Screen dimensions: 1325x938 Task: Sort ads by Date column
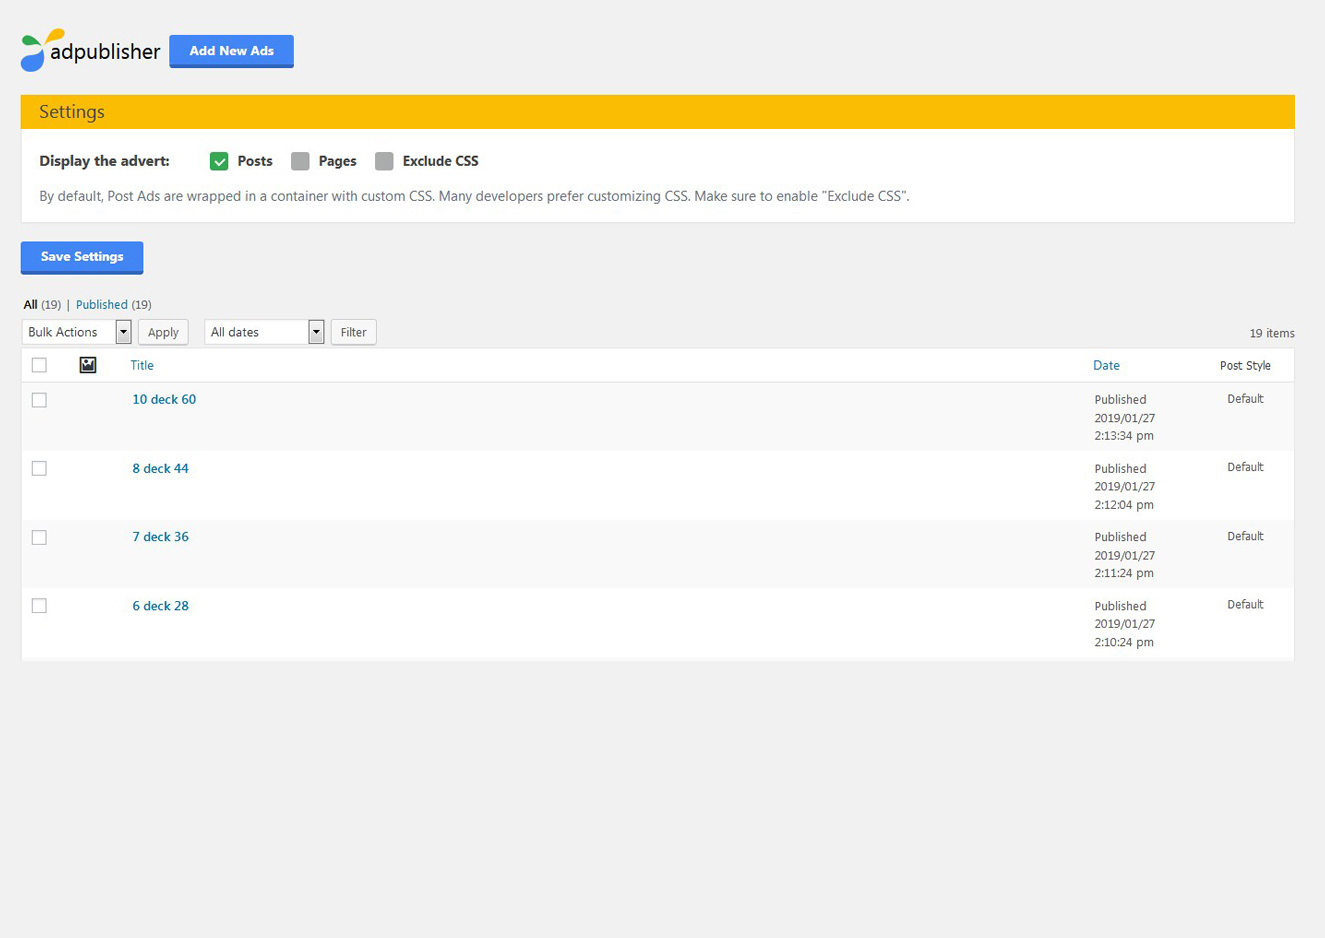coord(1106,365)
